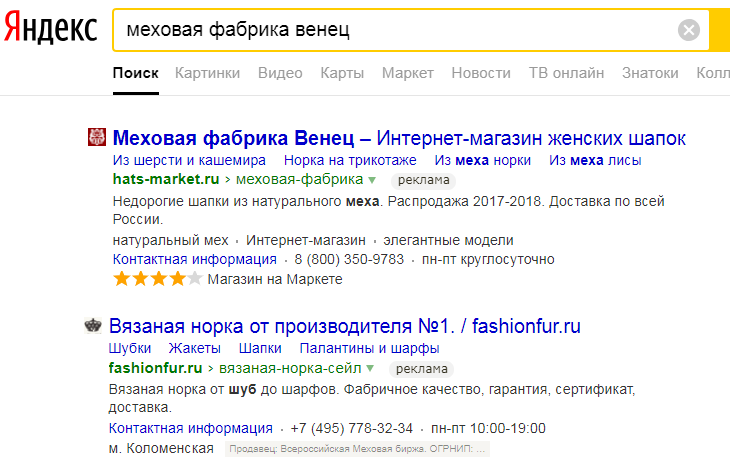Click the hats-market.ru red favicon

97,137
